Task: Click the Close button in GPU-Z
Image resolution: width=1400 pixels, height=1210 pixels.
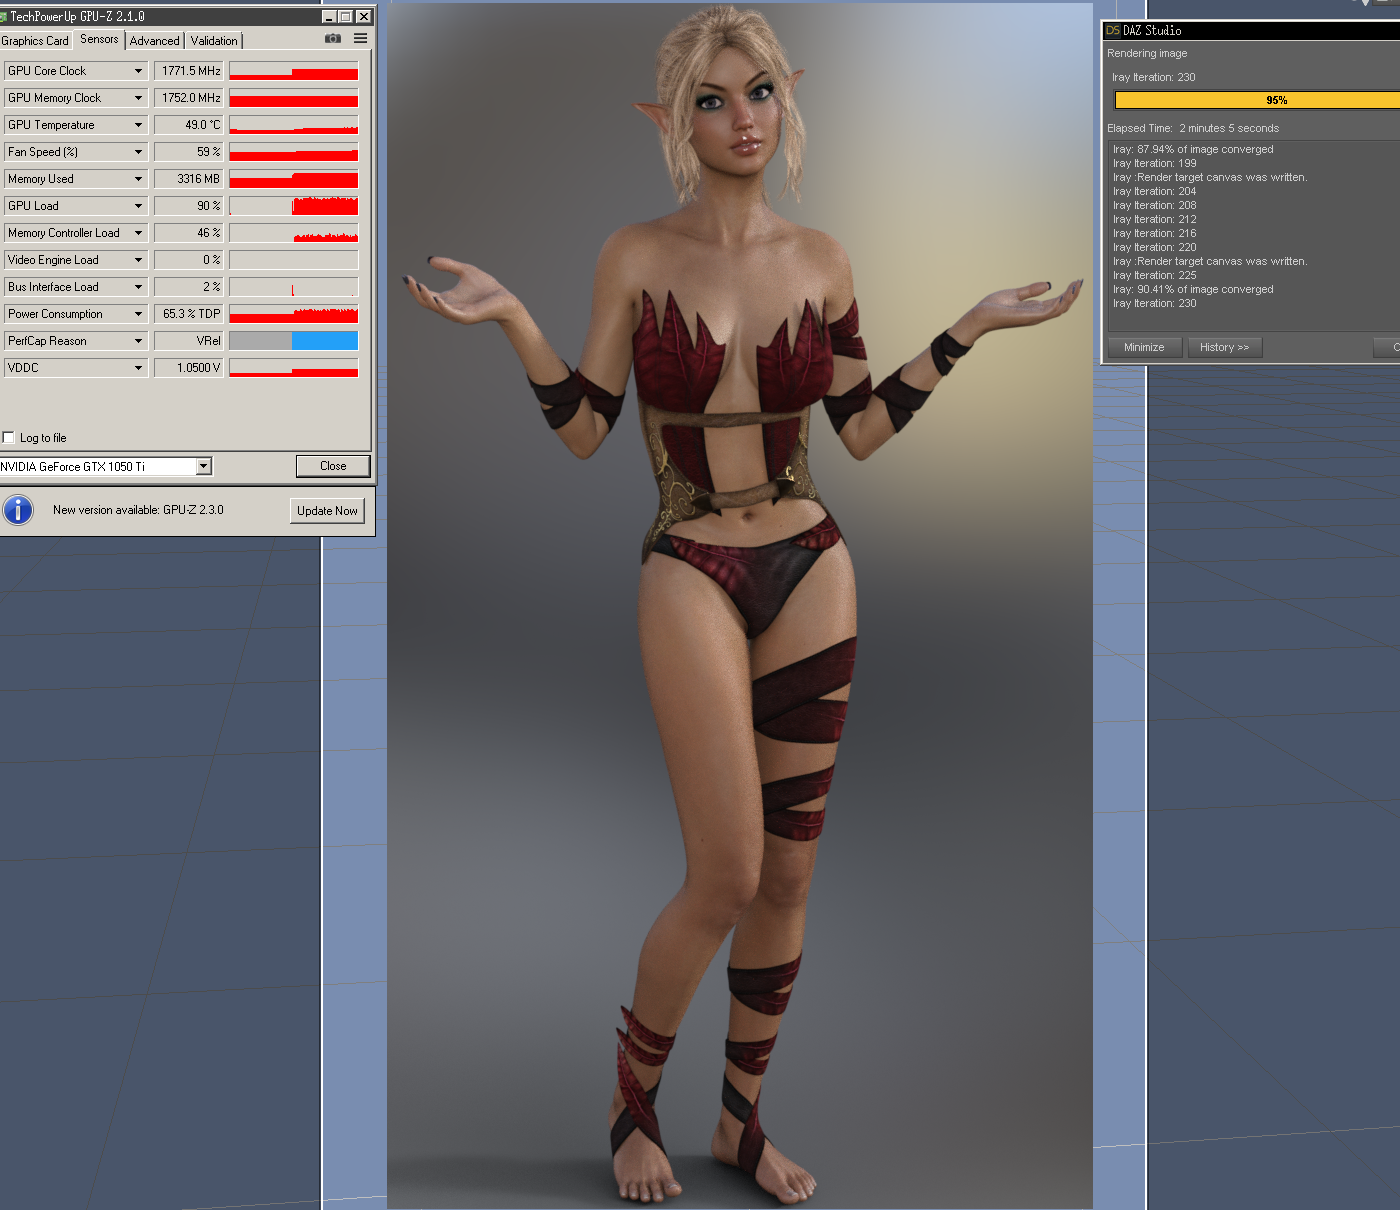Action: 333,466
